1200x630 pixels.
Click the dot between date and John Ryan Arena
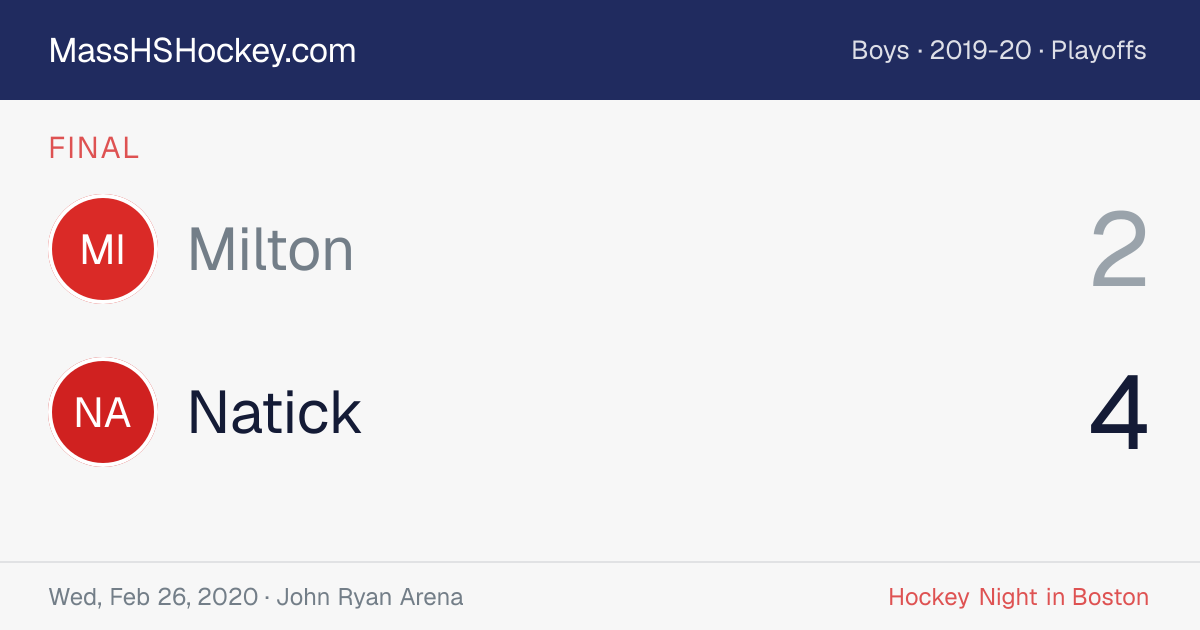click(267, 599)
